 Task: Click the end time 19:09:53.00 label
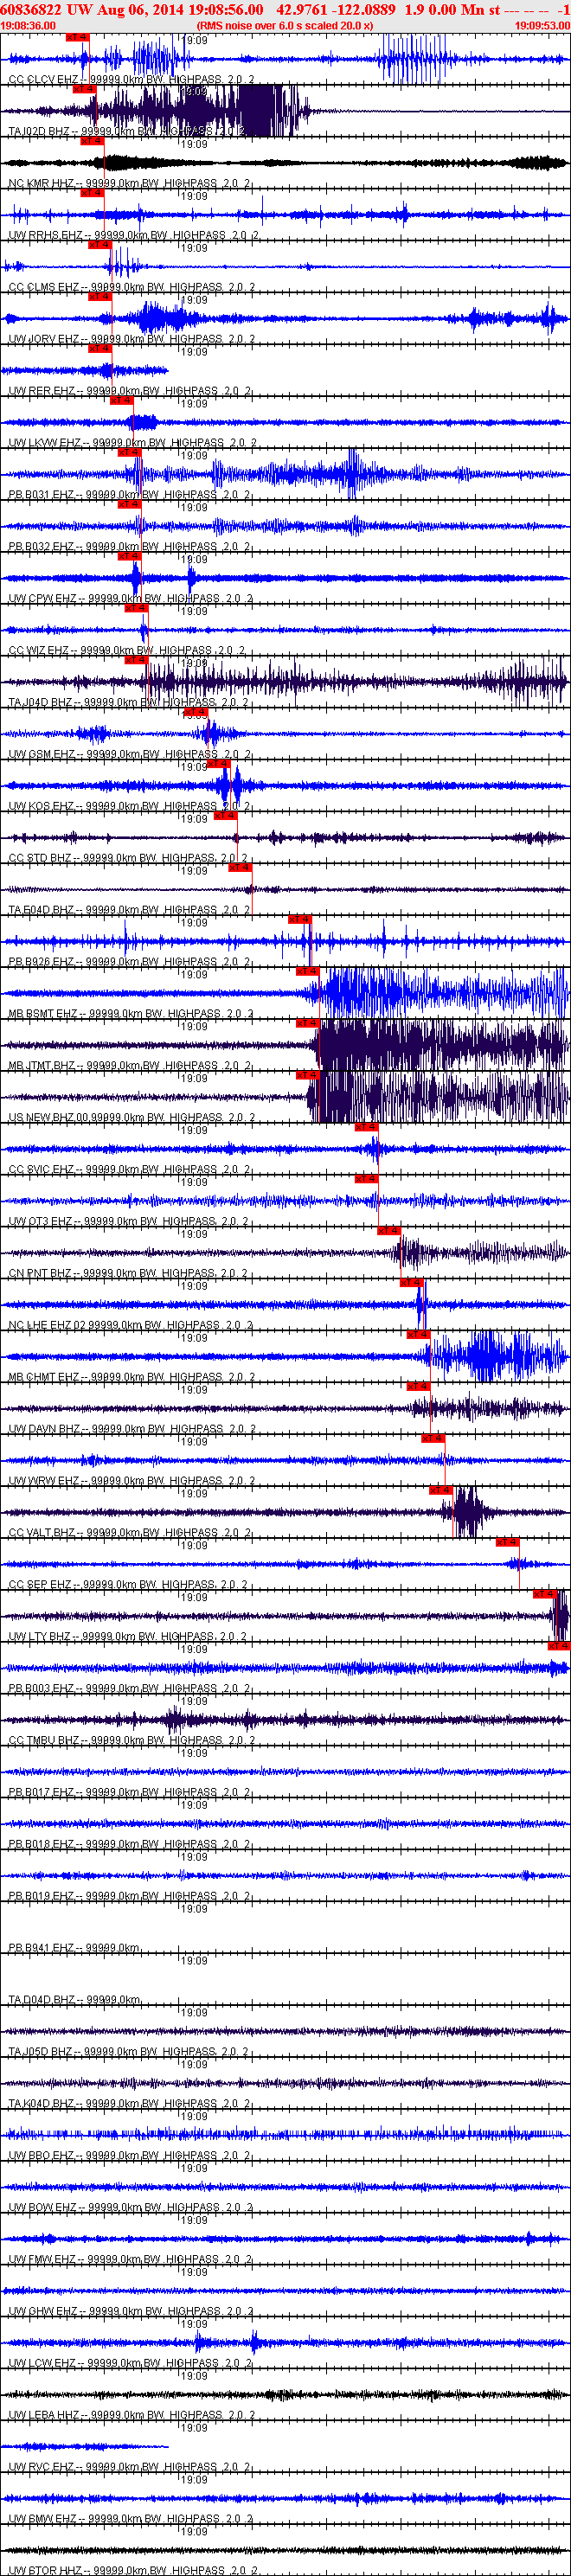coord(542,25)
